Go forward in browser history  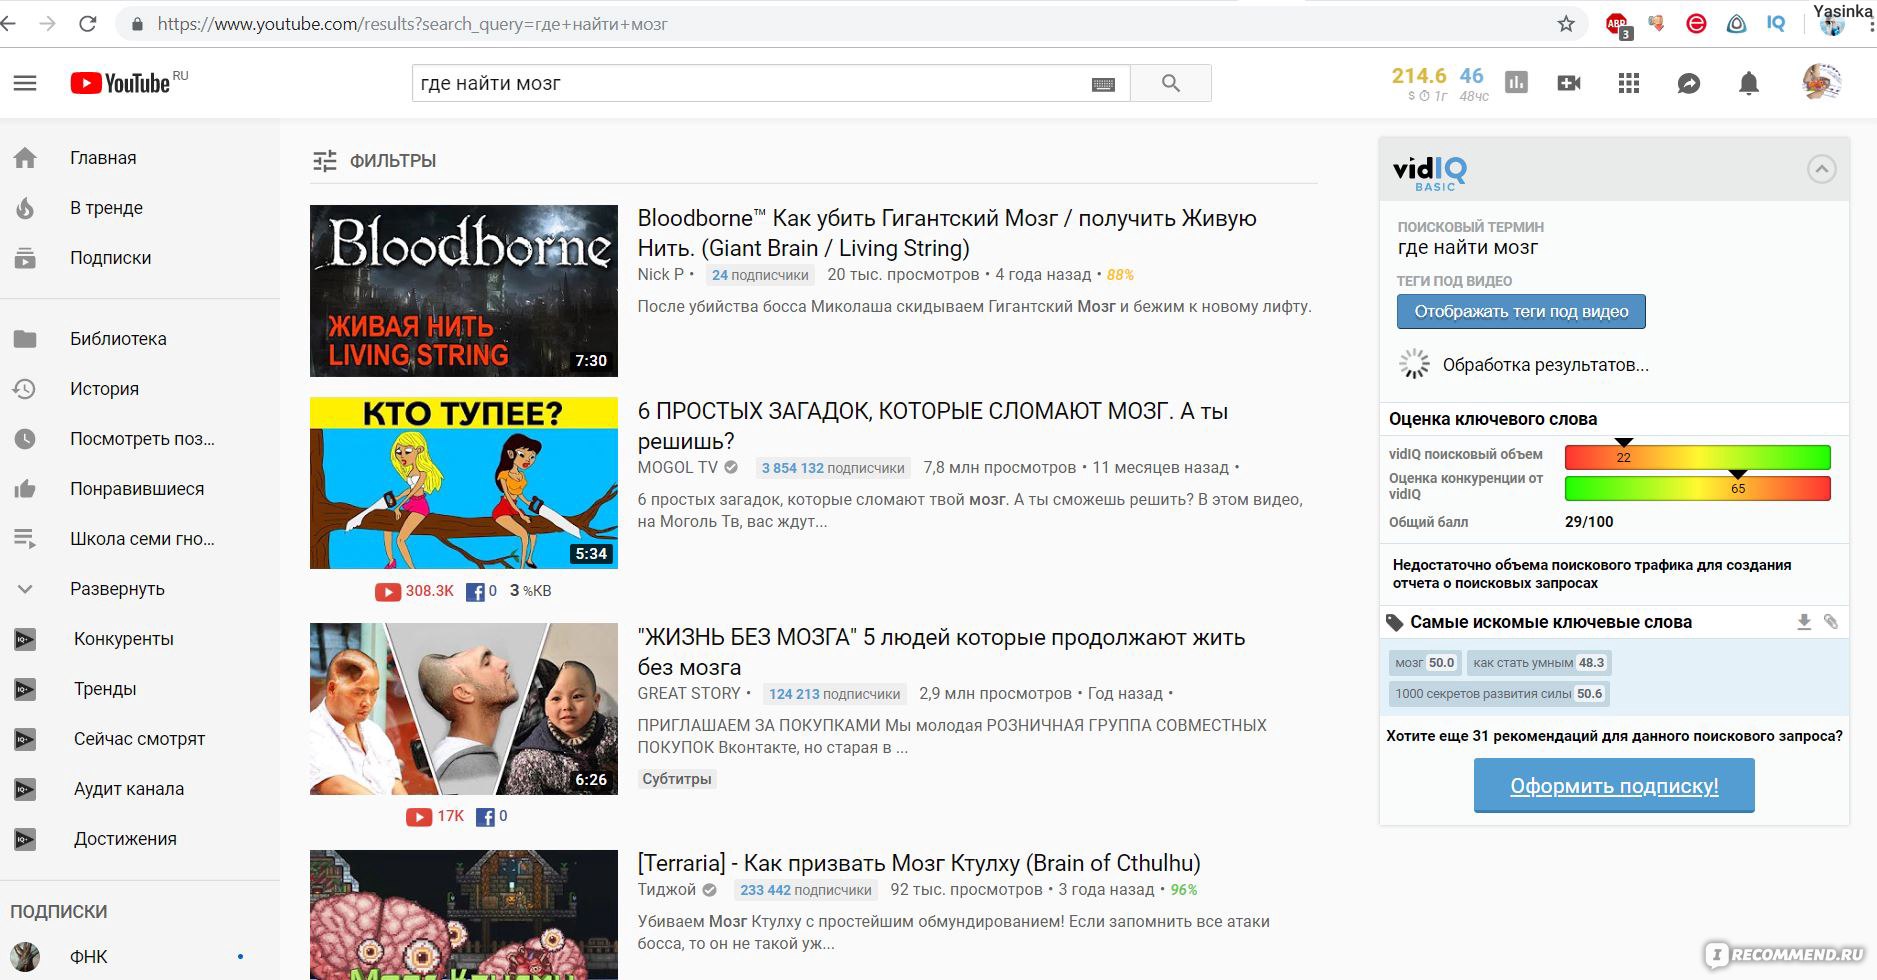[x=47, y=24]
